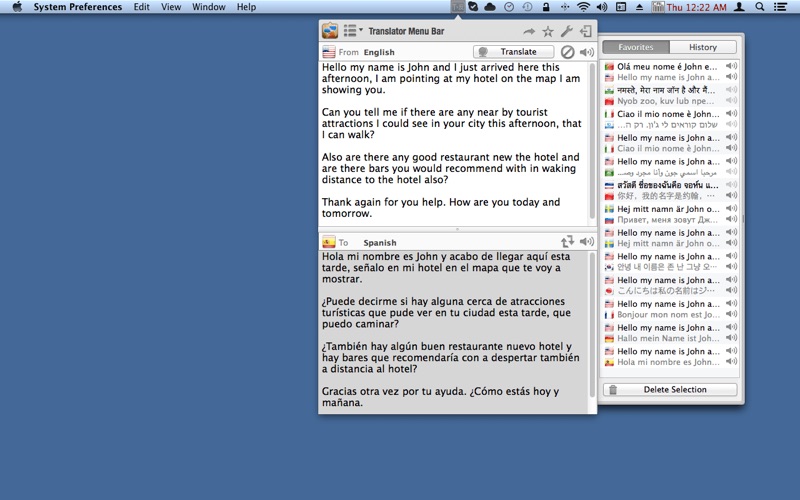Screen dimensions: 800x500
Task: Click the exit door icon in header
Action: tap(586, 31)
